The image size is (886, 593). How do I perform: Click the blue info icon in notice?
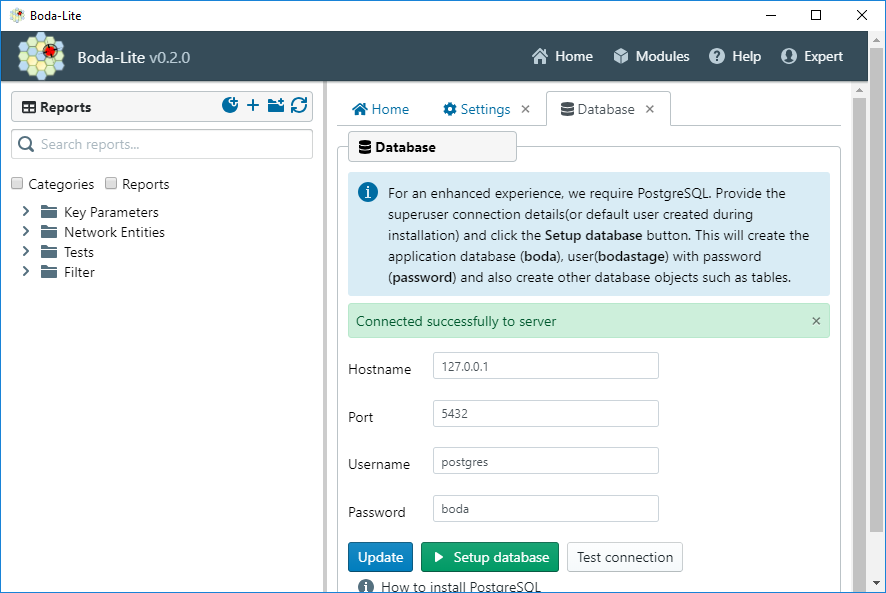(368, 192)
